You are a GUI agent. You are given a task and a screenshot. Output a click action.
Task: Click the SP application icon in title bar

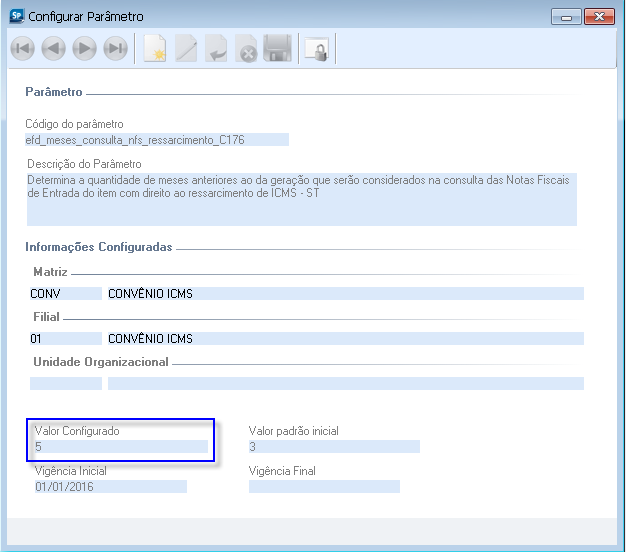pos(16,16)
